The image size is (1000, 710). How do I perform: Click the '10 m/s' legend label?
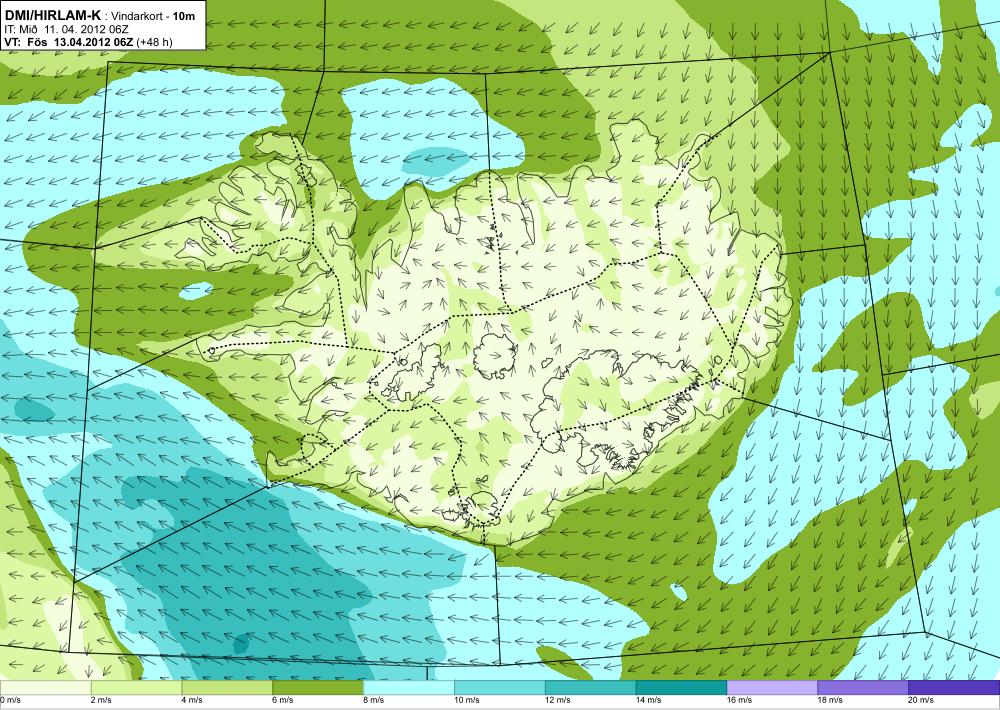[467, 700]
